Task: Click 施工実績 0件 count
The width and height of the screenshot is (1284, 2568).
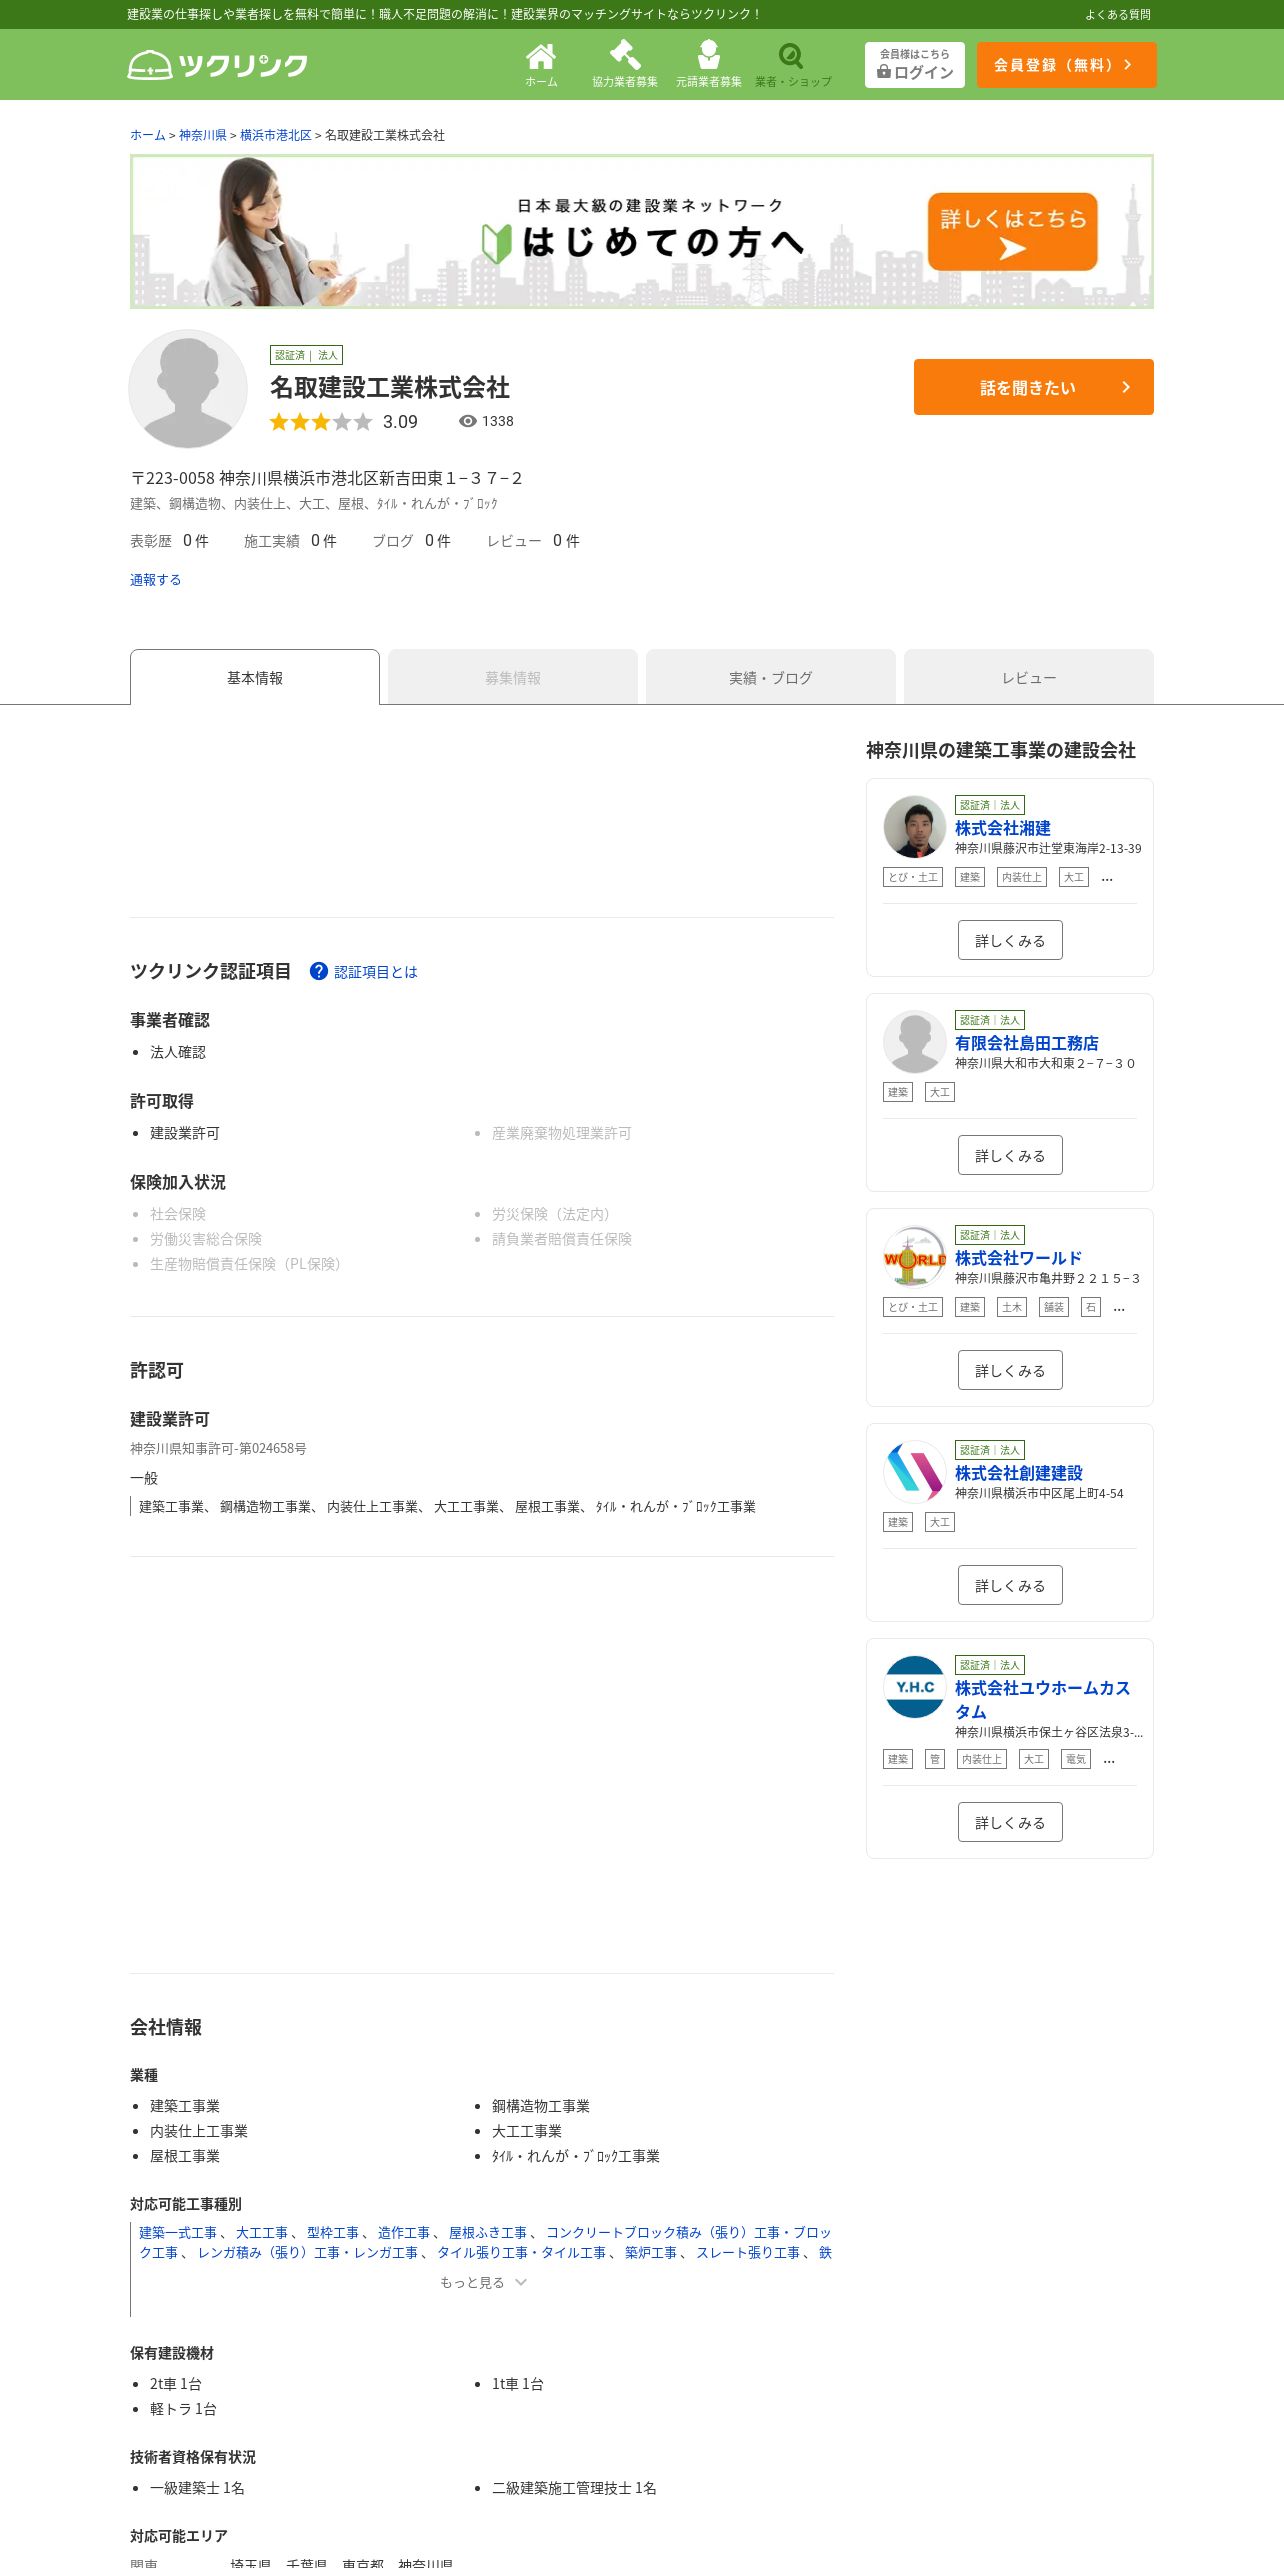Action: click(290, 541)
